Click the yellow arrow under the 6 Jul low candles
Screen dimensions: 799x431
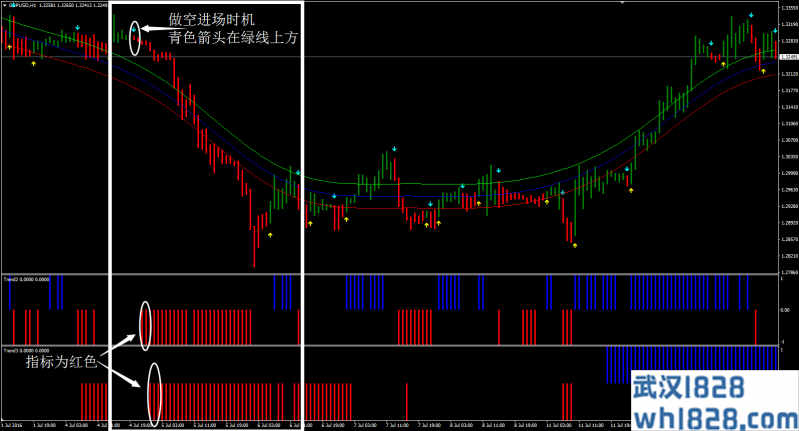click(270, 235)
